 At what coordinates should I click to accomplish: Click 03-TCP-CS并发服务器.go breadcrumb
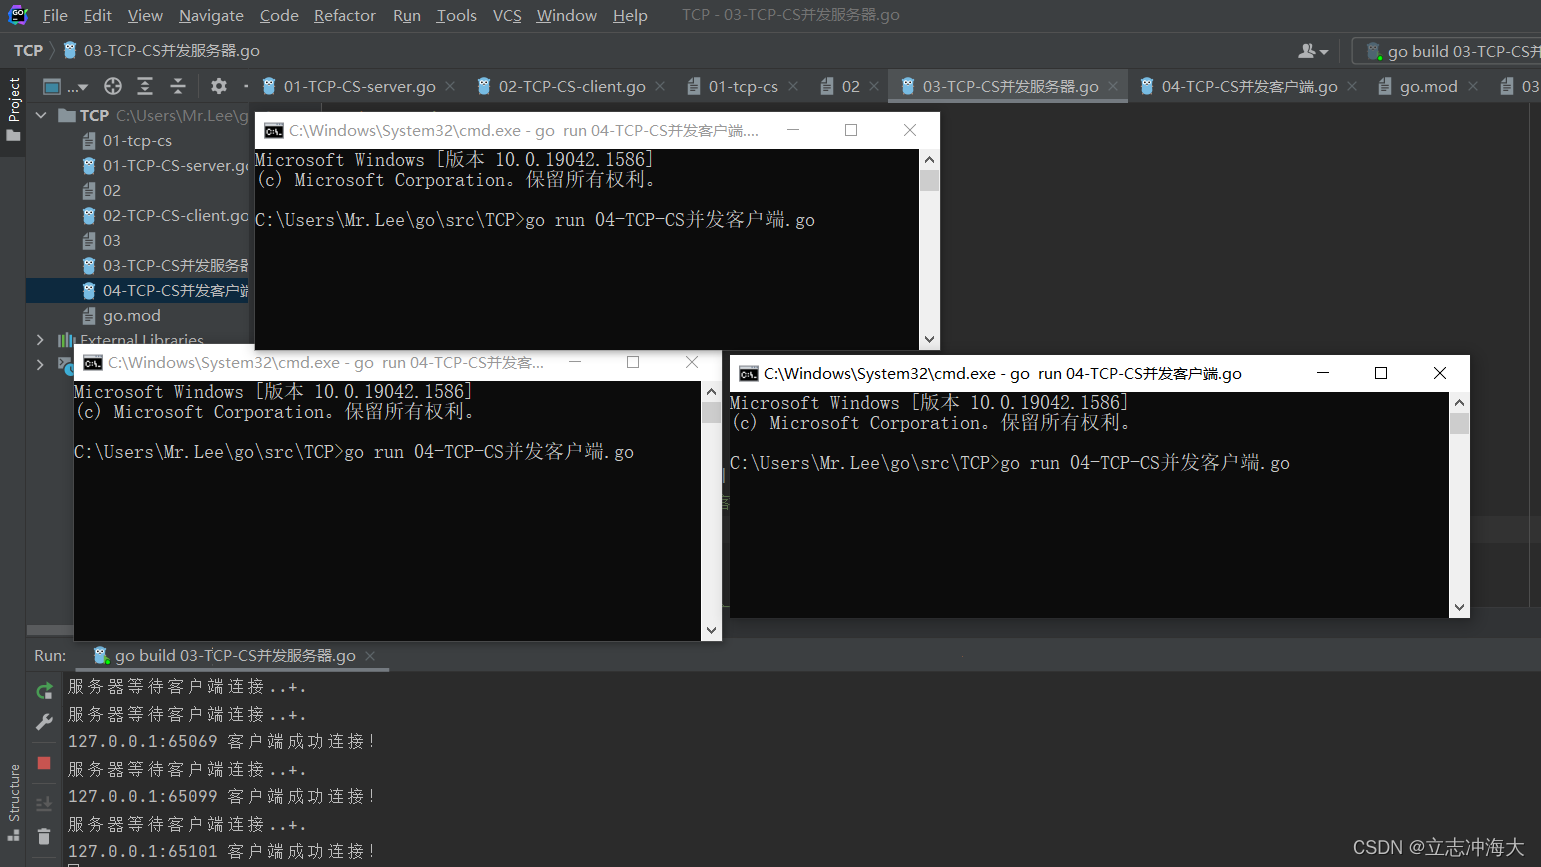coord(161,51)
